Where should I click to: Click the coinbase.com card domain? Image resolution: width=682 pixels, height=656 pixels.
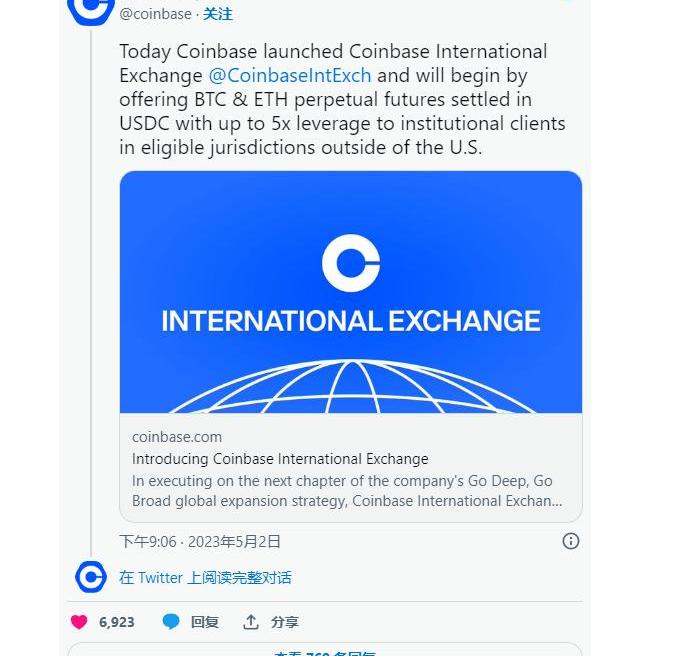177,437
